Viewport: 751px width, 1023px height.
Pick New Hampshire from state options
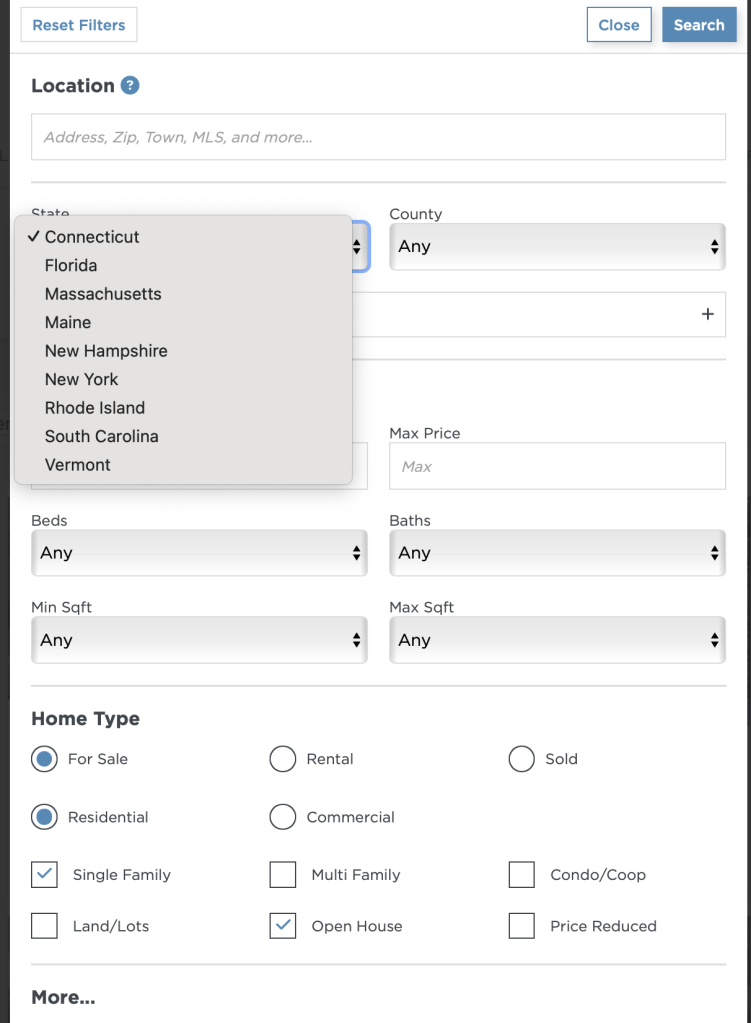coord(106,351)
